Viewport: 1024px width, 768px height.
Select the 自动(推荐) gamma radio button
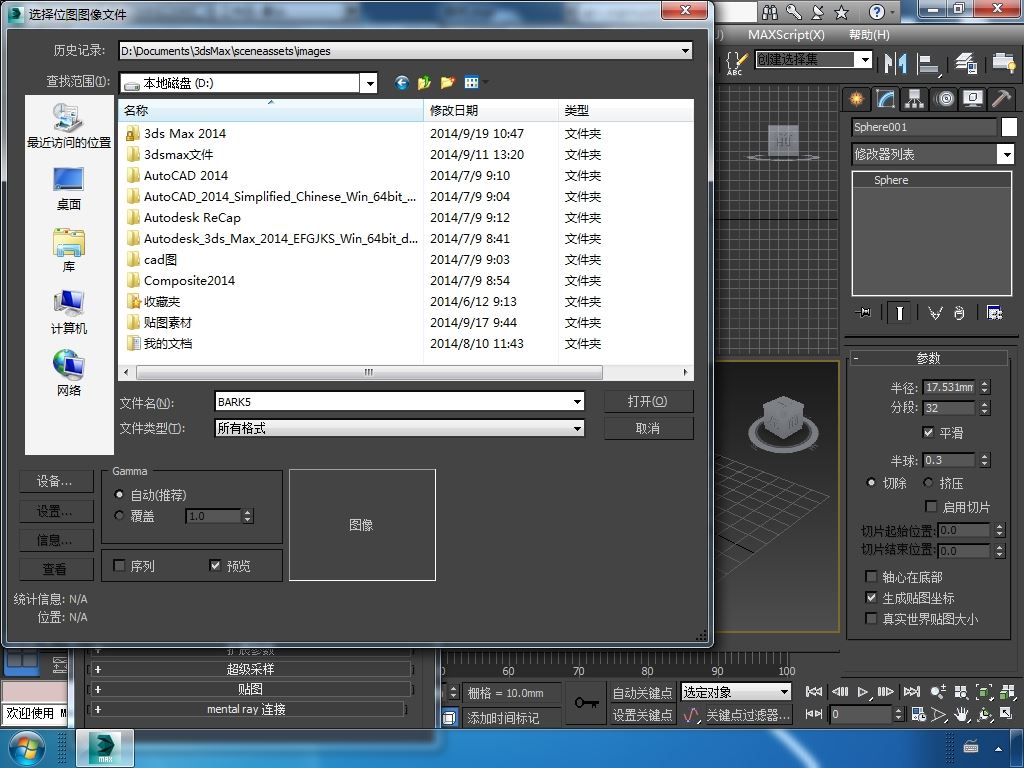(x=119, y=494)
